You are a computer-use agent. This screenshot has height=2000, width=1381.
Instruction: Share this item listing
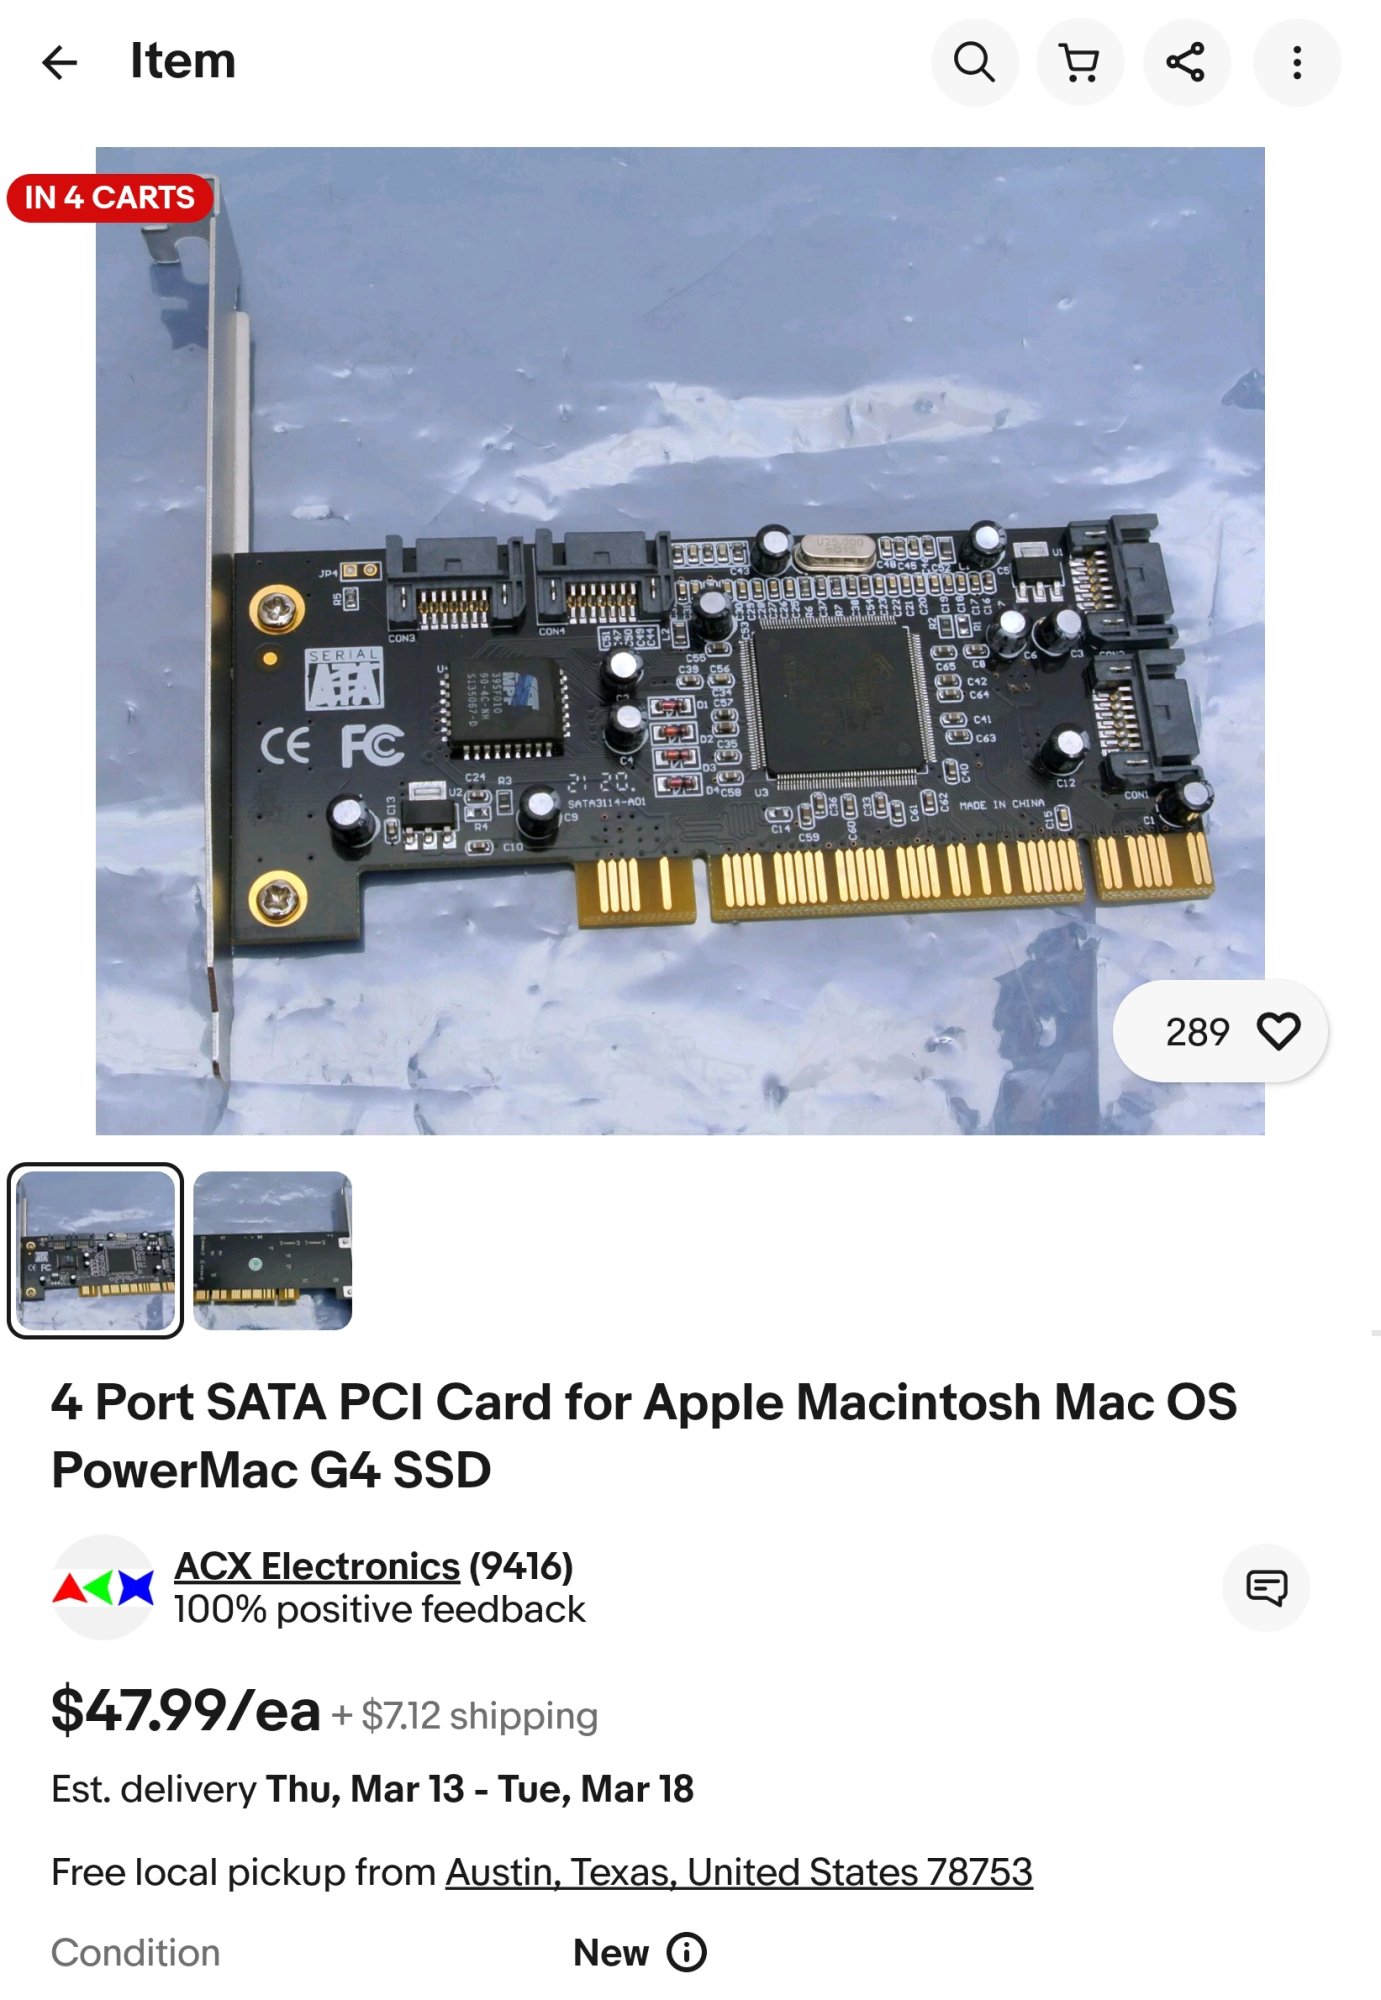coord(1186,62)
